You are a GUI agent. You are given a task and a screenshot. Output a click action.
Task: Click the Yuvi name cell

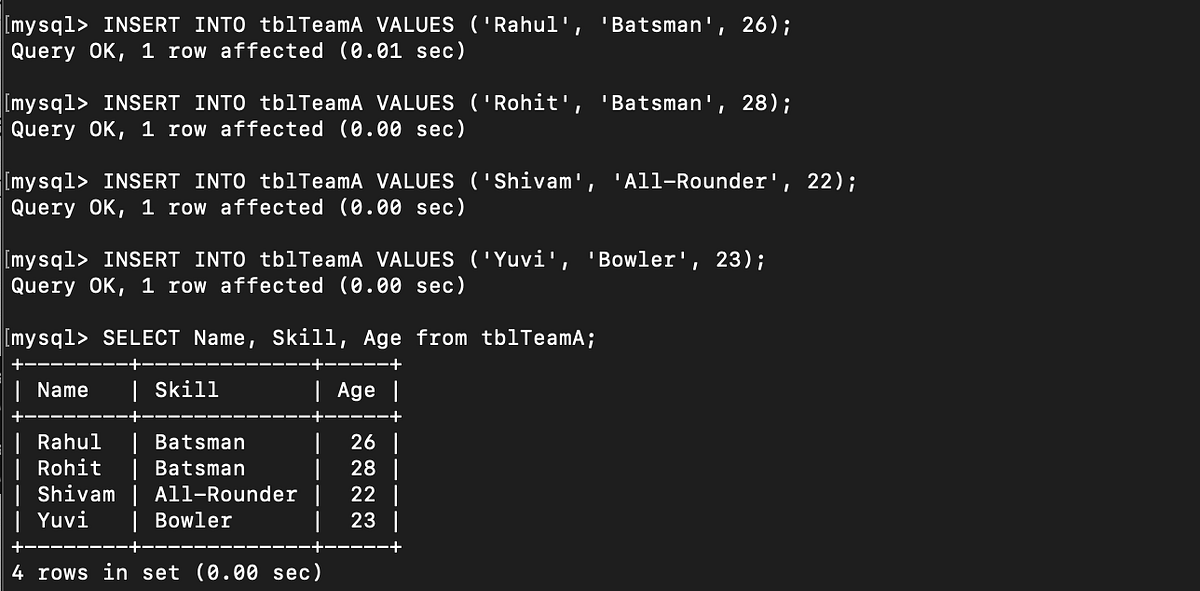click(63, 520)
